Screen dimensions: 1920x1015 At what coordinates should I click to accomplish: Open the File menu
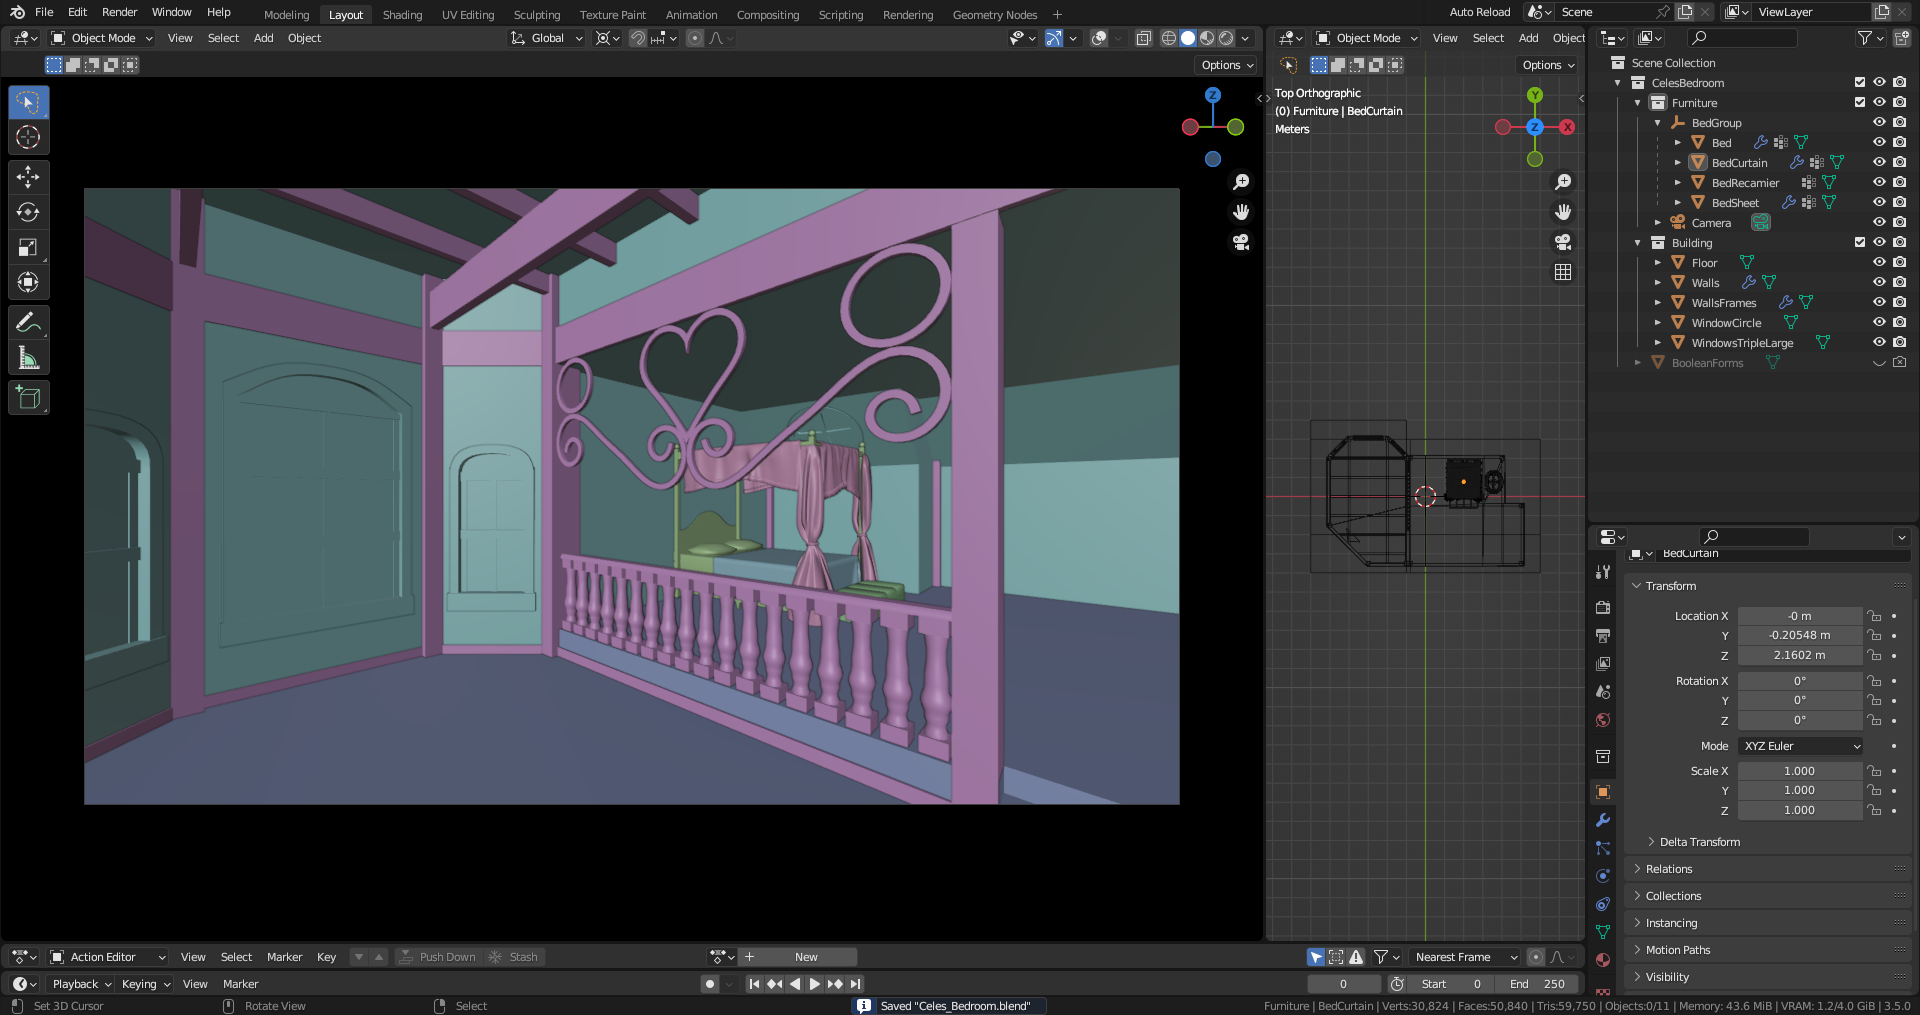pyautogui.click(x=44, y=12)
